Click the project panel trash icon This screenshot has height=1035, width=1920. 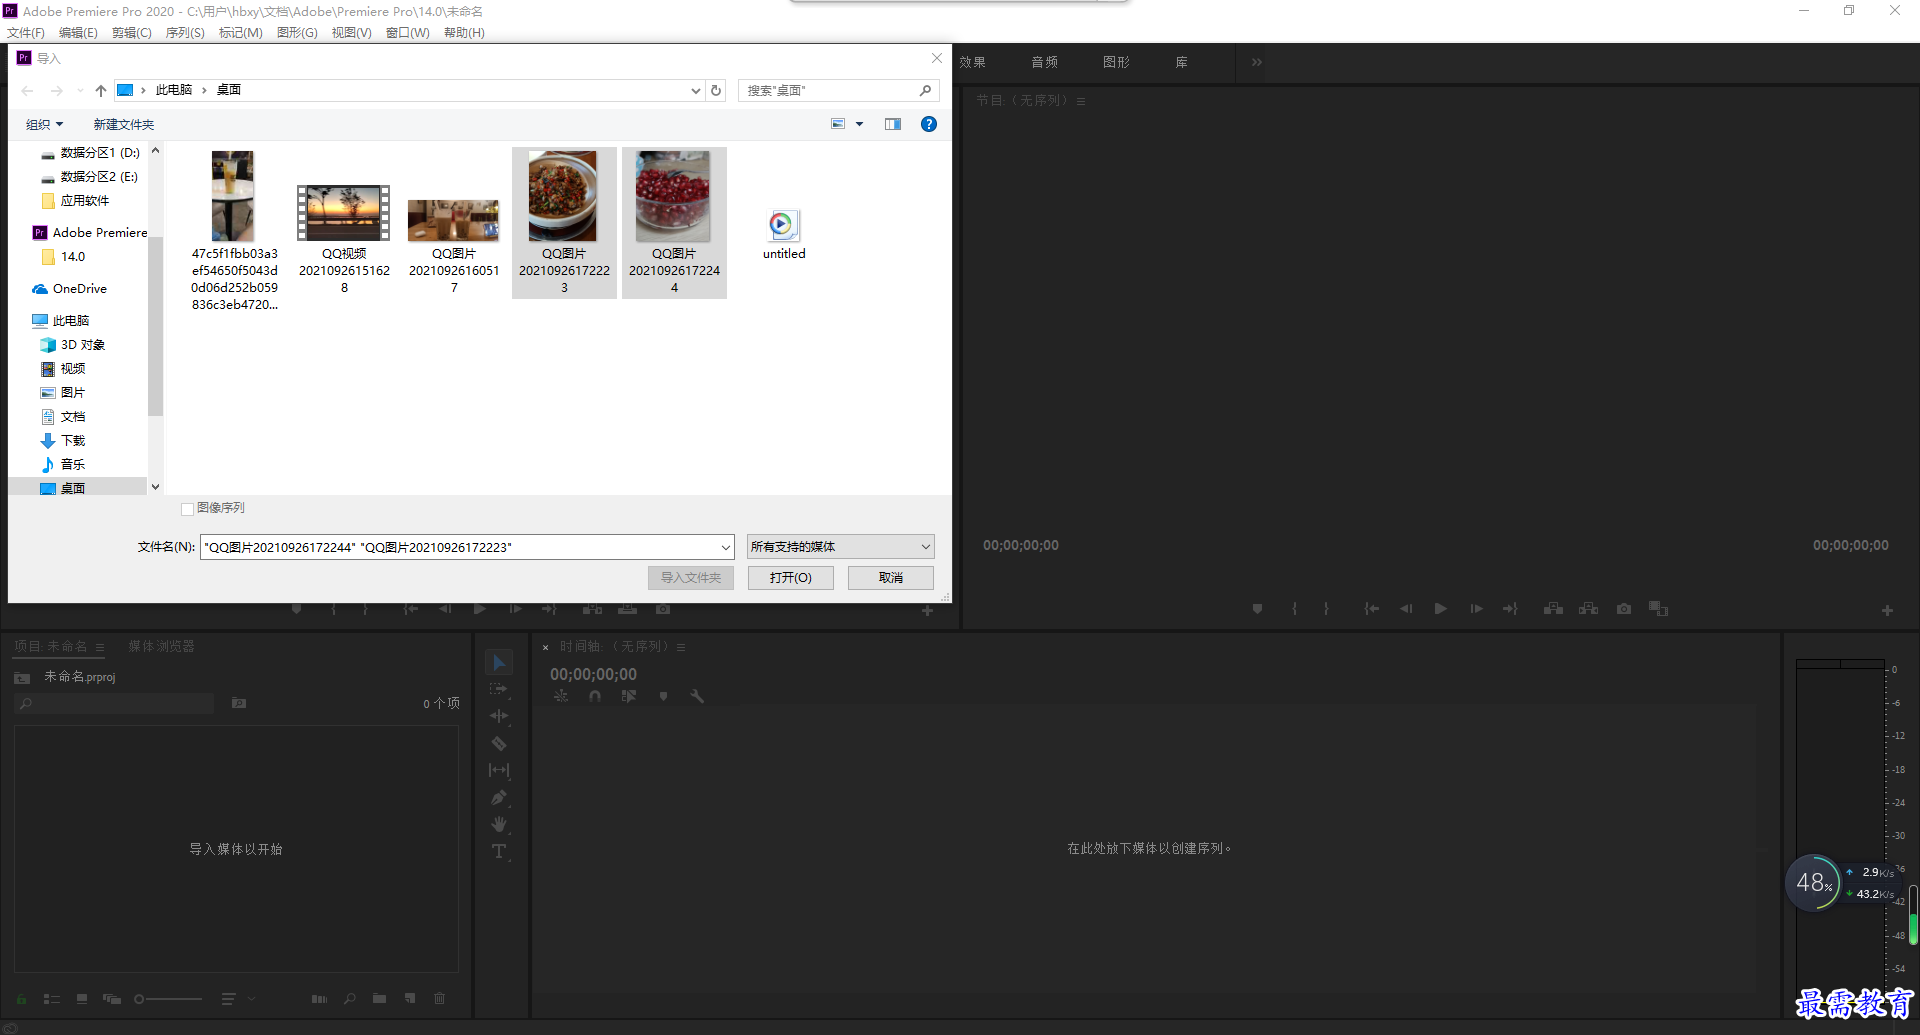(x=439, y=998)
